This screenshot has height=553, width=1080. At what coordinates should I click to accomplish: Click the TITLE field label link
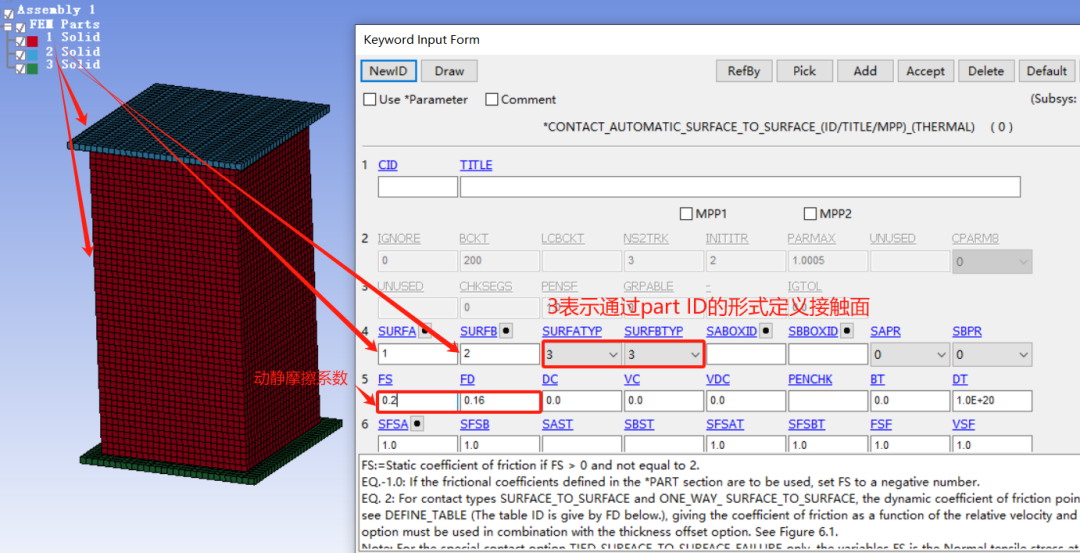click(x=476, y=165)
